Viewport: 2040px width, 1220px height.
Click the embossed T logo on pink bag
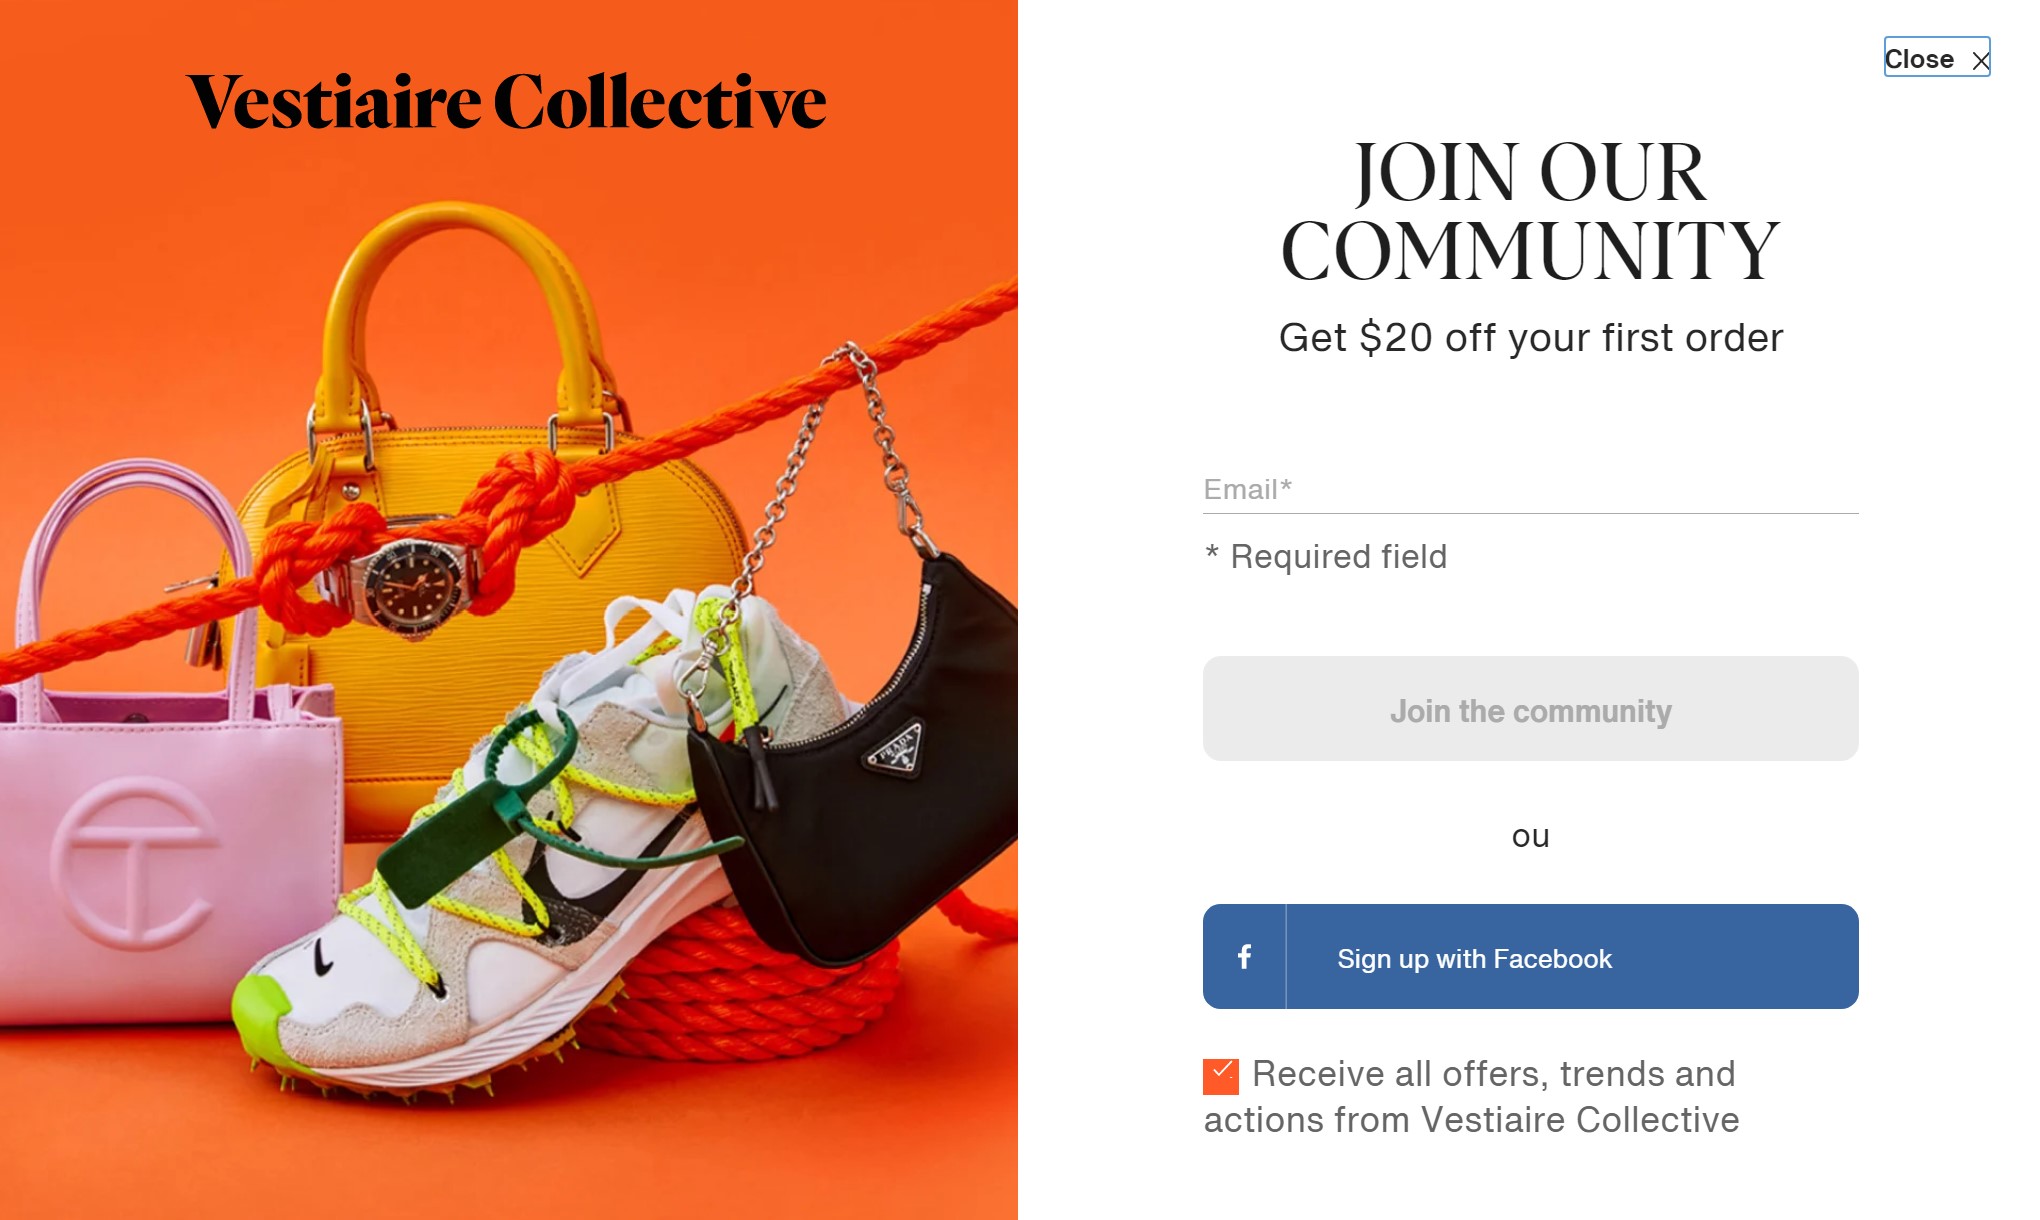pos(133,862)
